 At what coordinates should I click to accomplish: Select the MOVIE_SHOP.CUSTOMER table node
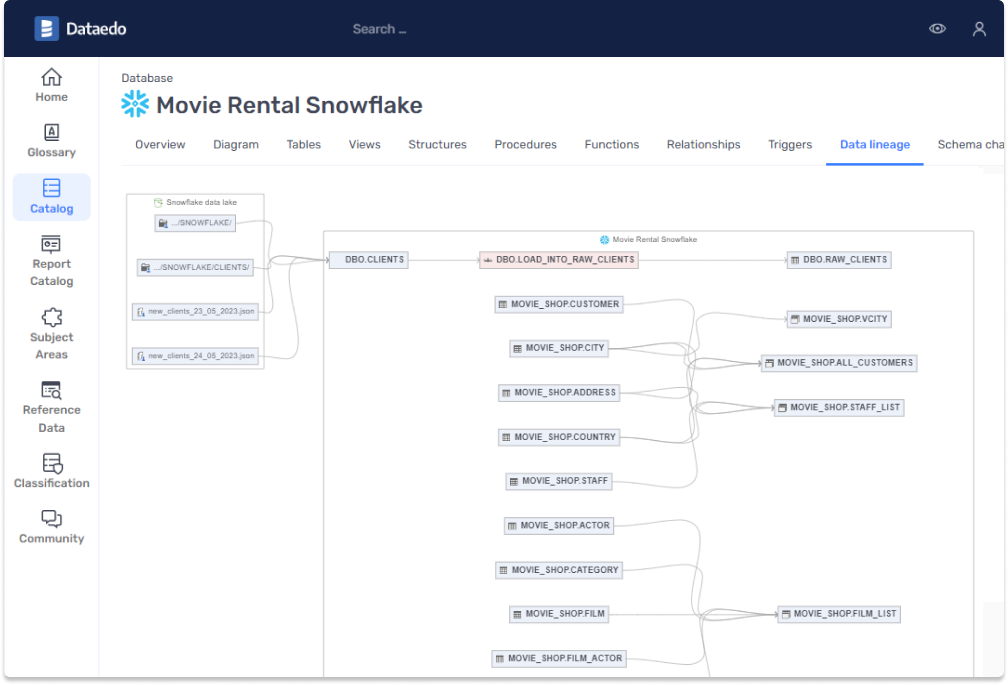[x=559, y=304]
